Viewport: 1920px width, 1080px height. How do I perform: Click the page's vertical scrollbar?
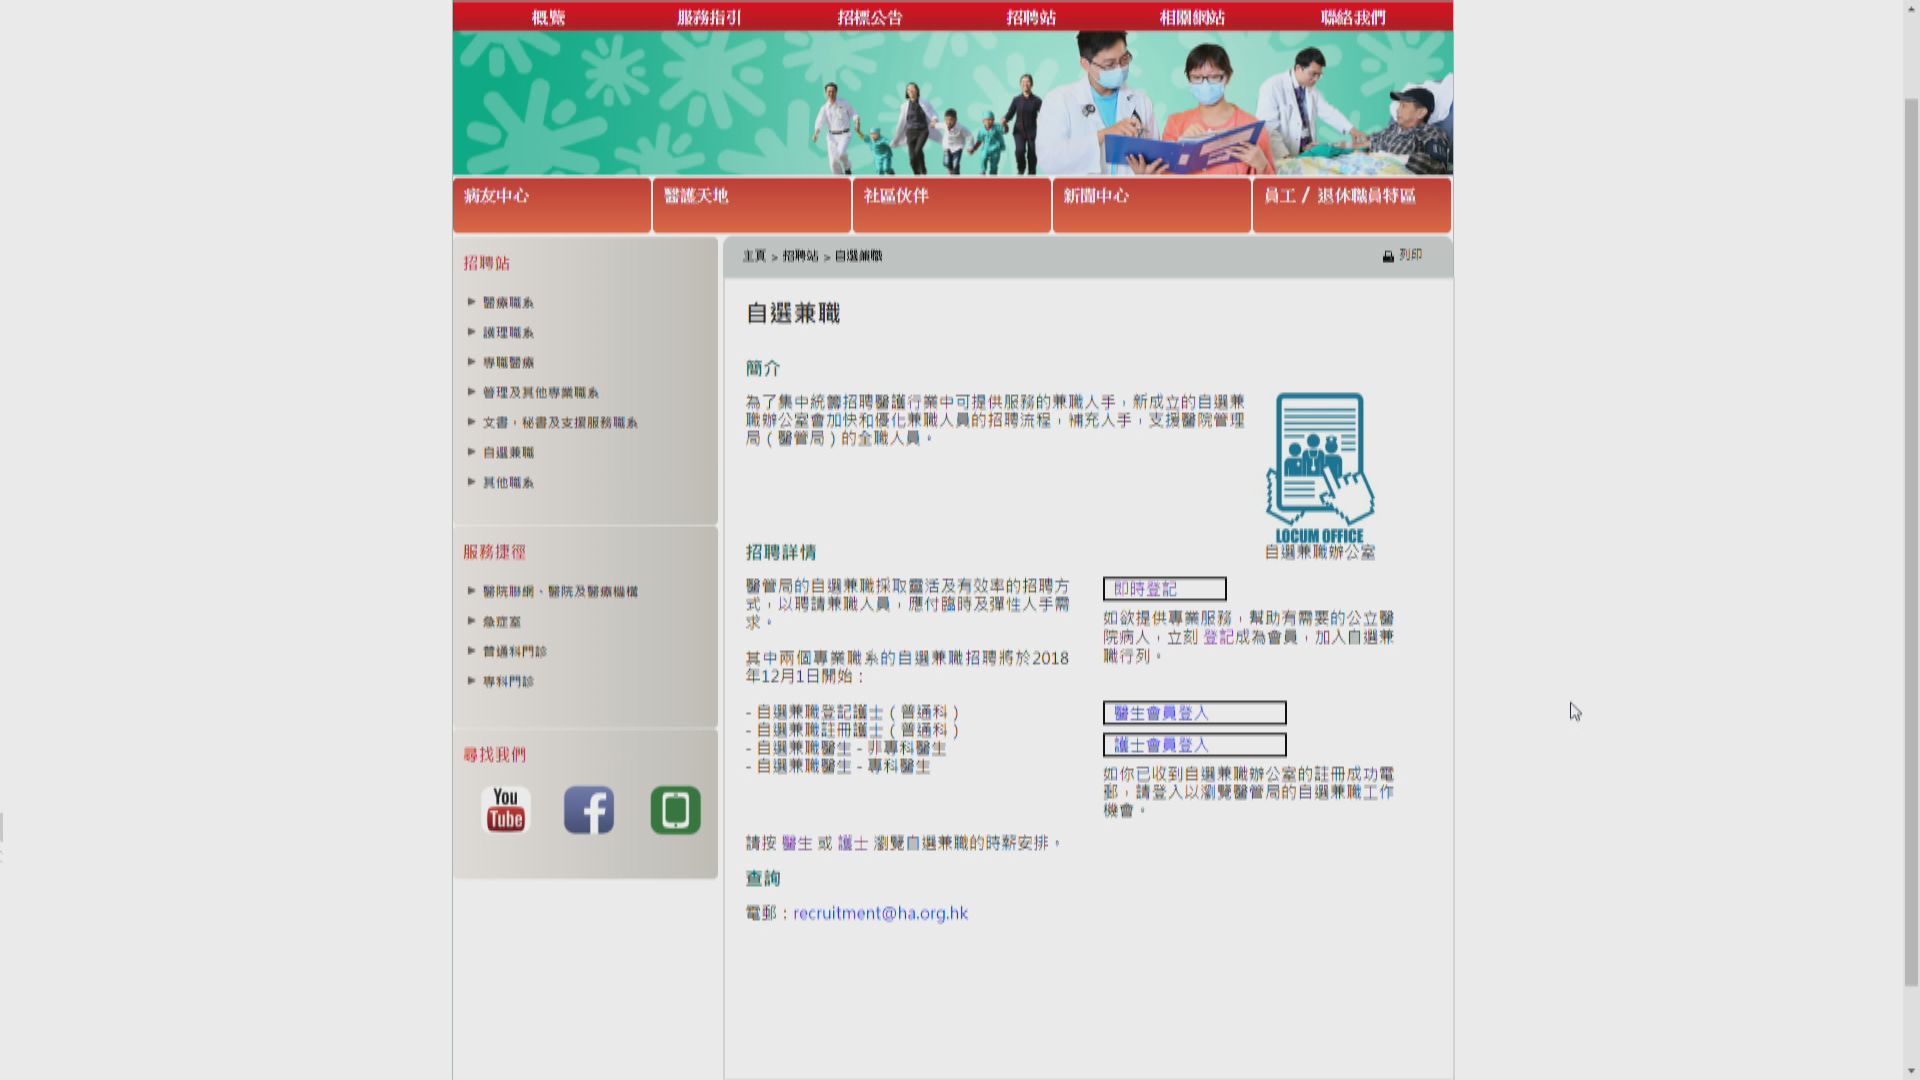(x=1911, y=540)
